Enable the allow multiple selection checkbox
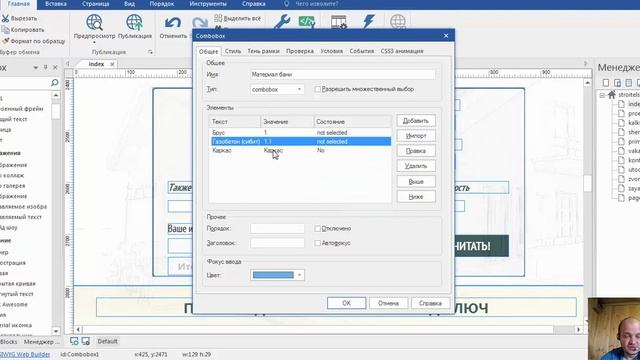Viewport: 640px width, 360px height. 318,89
